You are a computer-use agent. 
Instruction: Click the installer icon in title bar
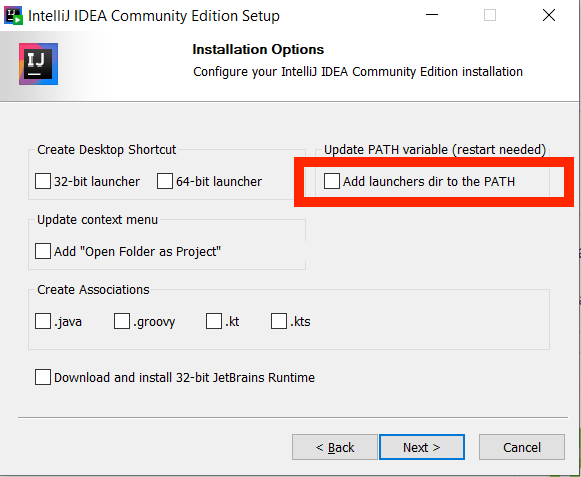(13, 15)
